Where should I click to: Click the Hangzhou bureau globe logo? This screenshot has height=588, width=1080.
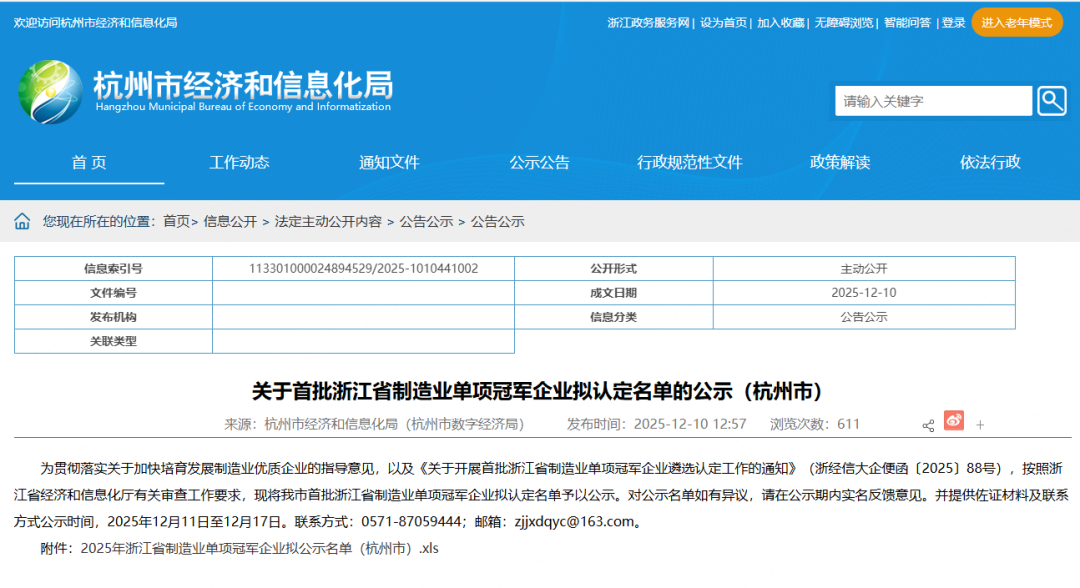(x=50, y=92)
